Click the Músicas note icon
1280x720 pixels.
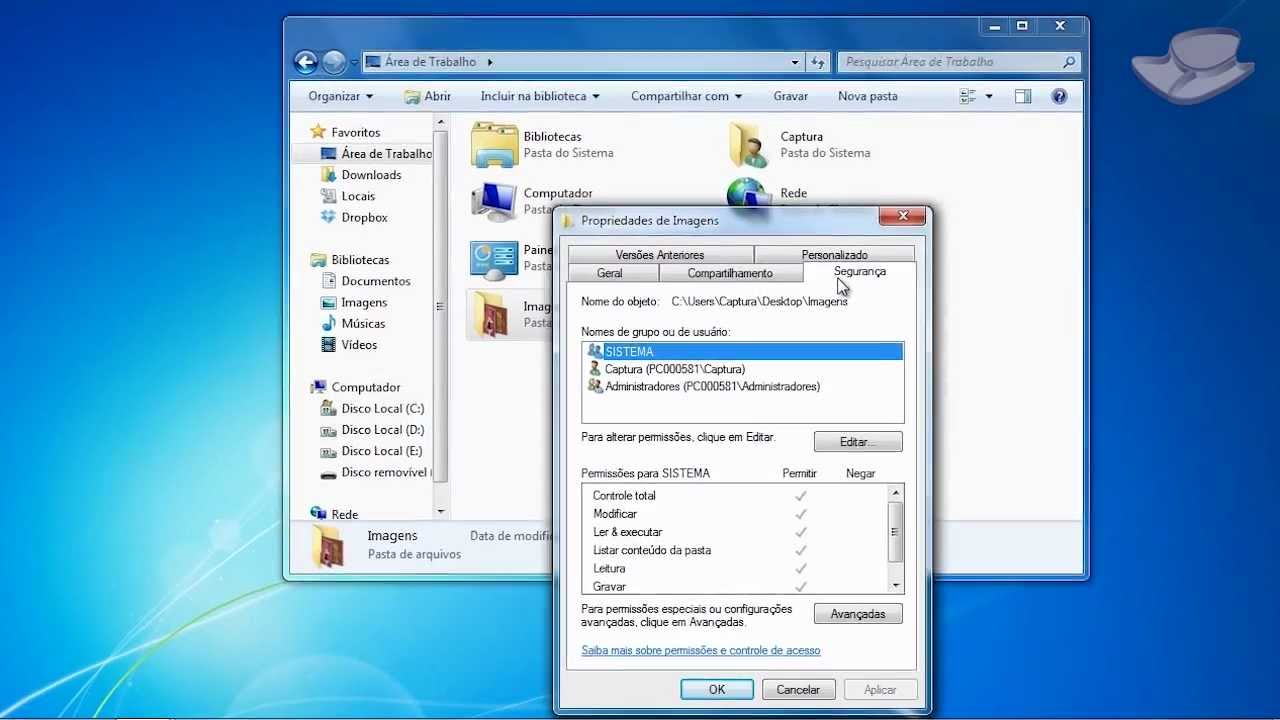(x=328, y=323)
